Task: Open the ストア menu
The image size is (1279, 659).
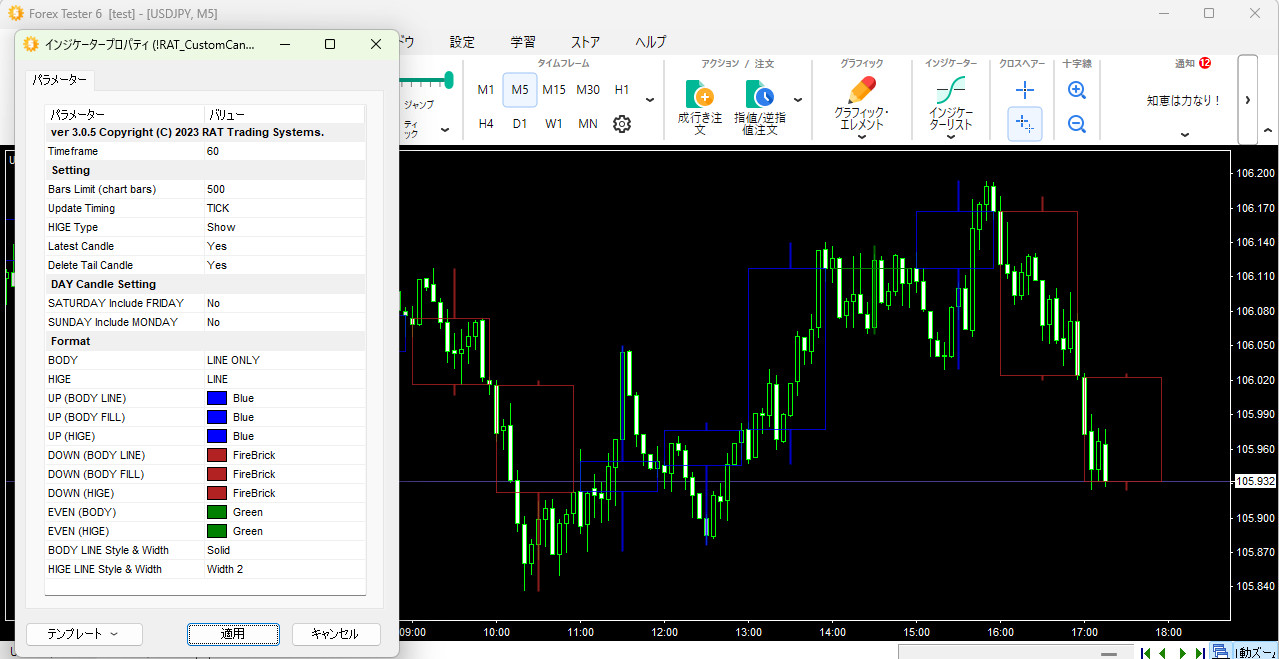Action: (x=586, y=42)
